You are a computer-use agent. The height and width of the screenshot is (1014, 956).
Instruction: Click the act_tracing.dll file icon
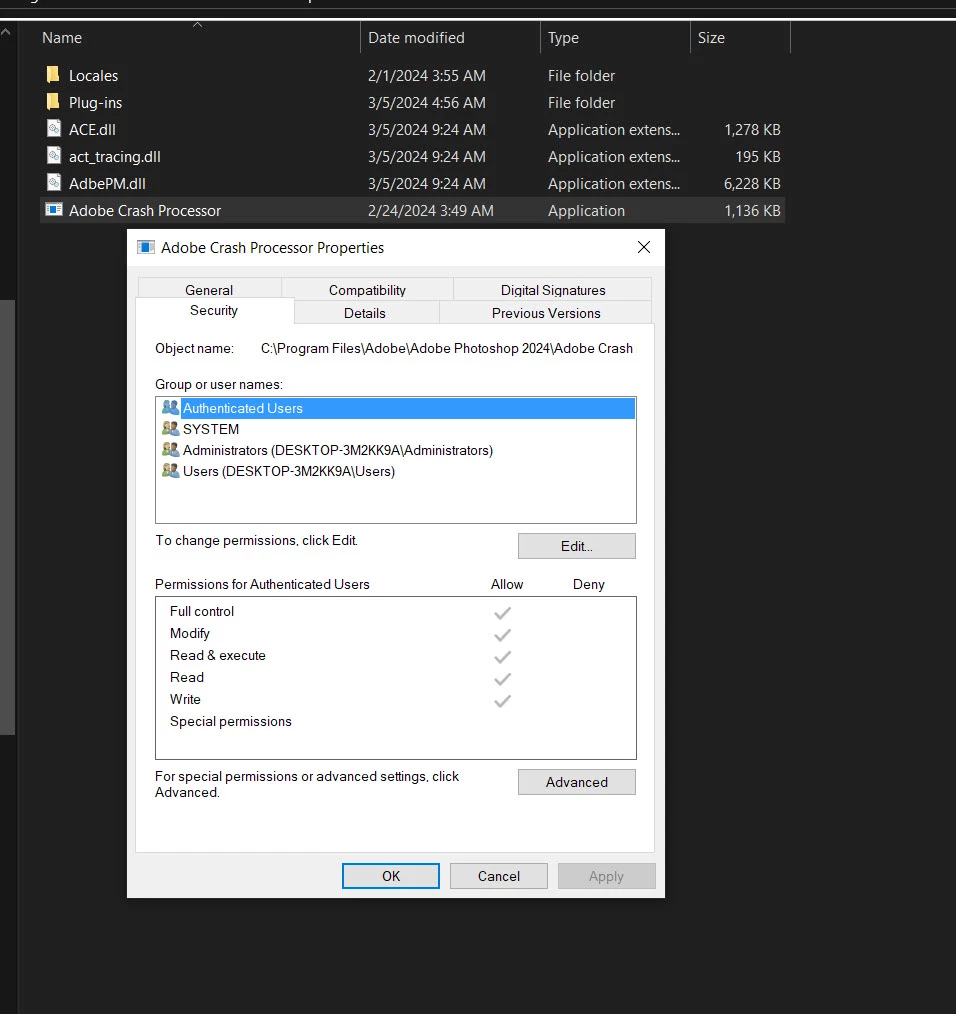click(54, 156)
